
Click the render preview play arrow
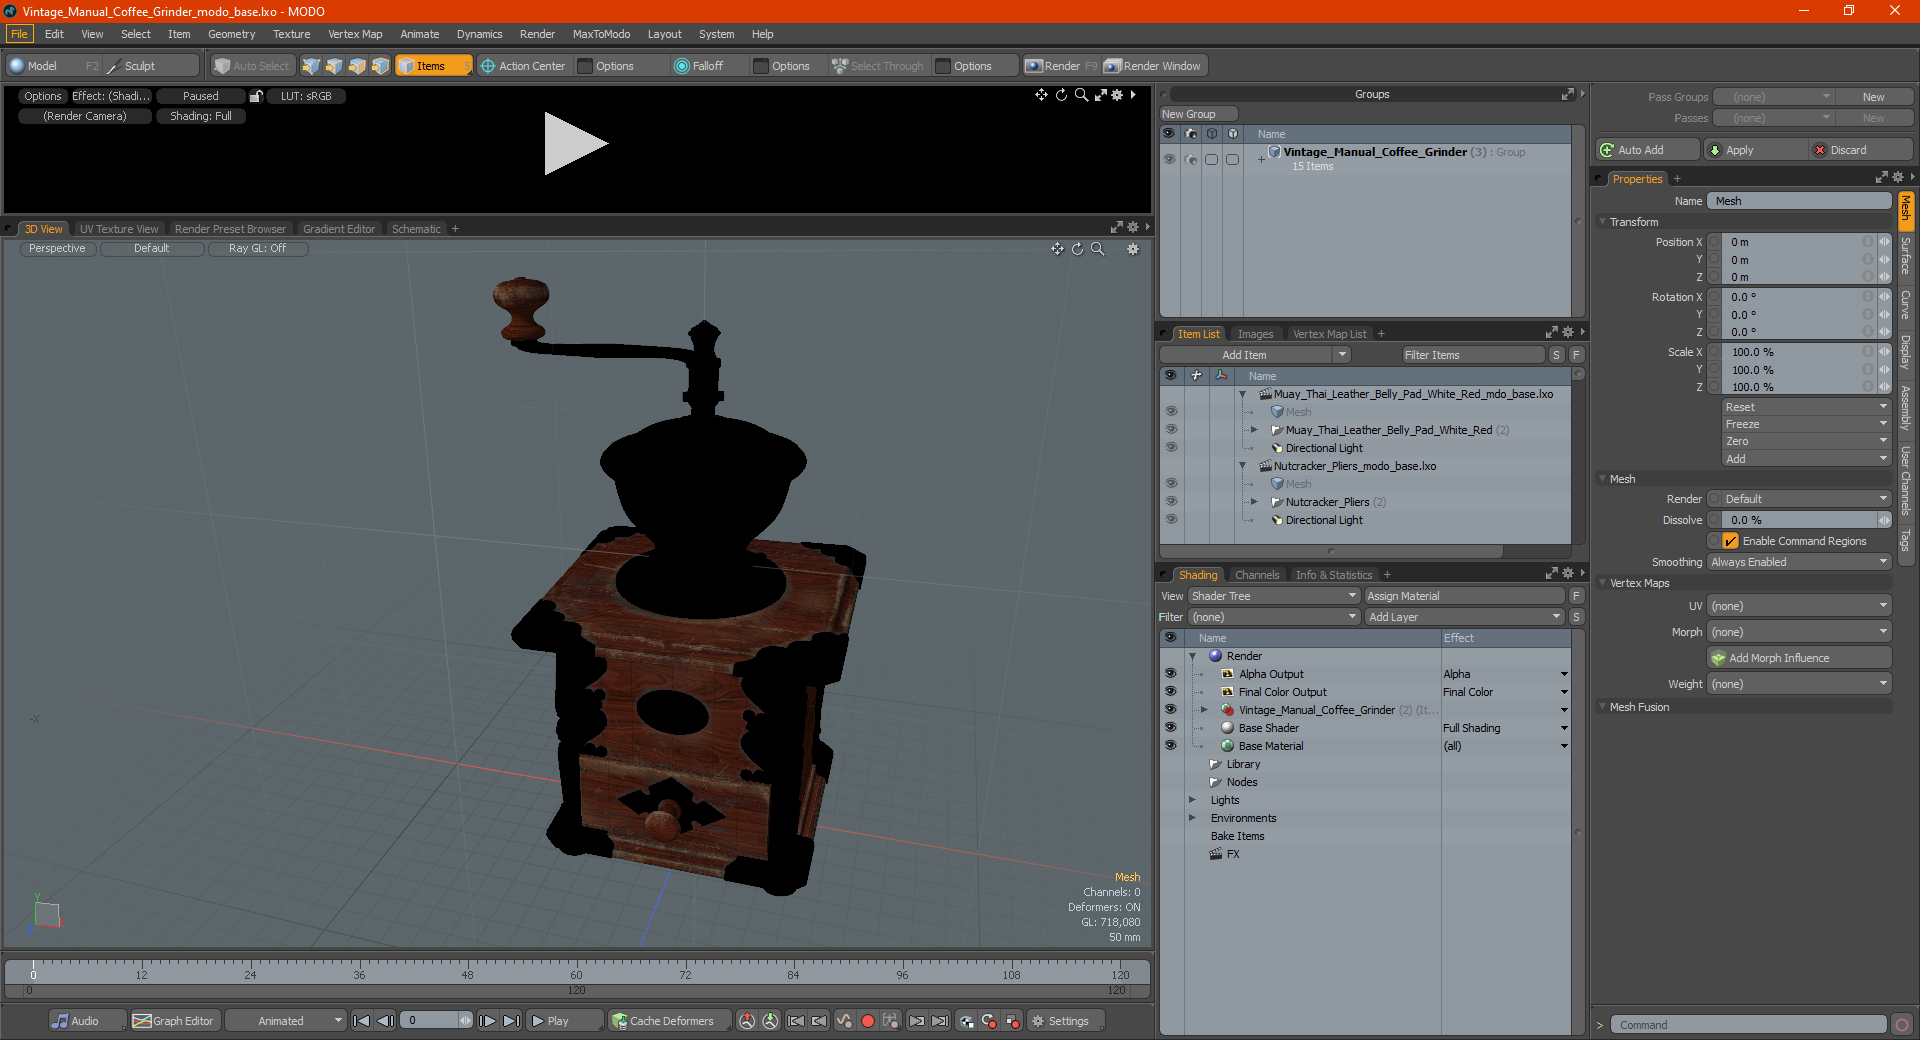(x=575, y=144)
